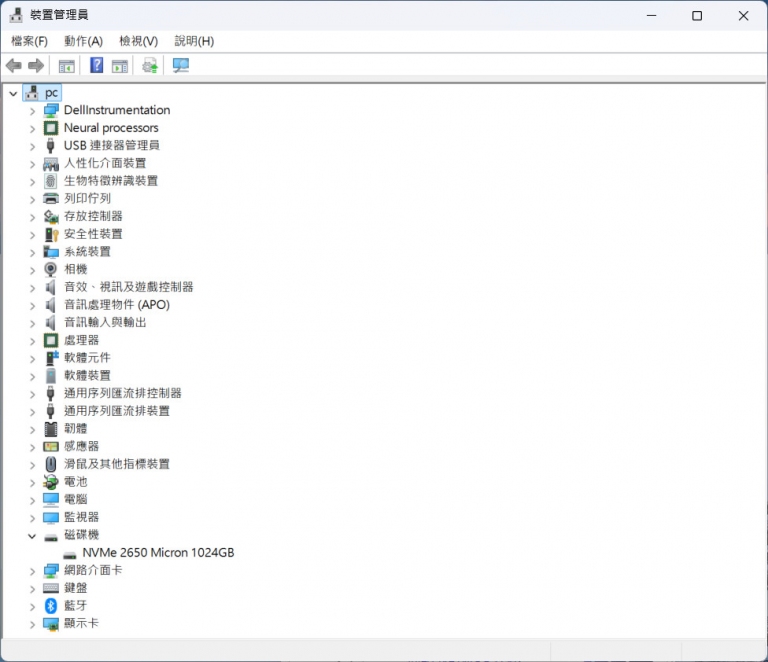Click the battery (電池) category icon

[x=51, y=482]
